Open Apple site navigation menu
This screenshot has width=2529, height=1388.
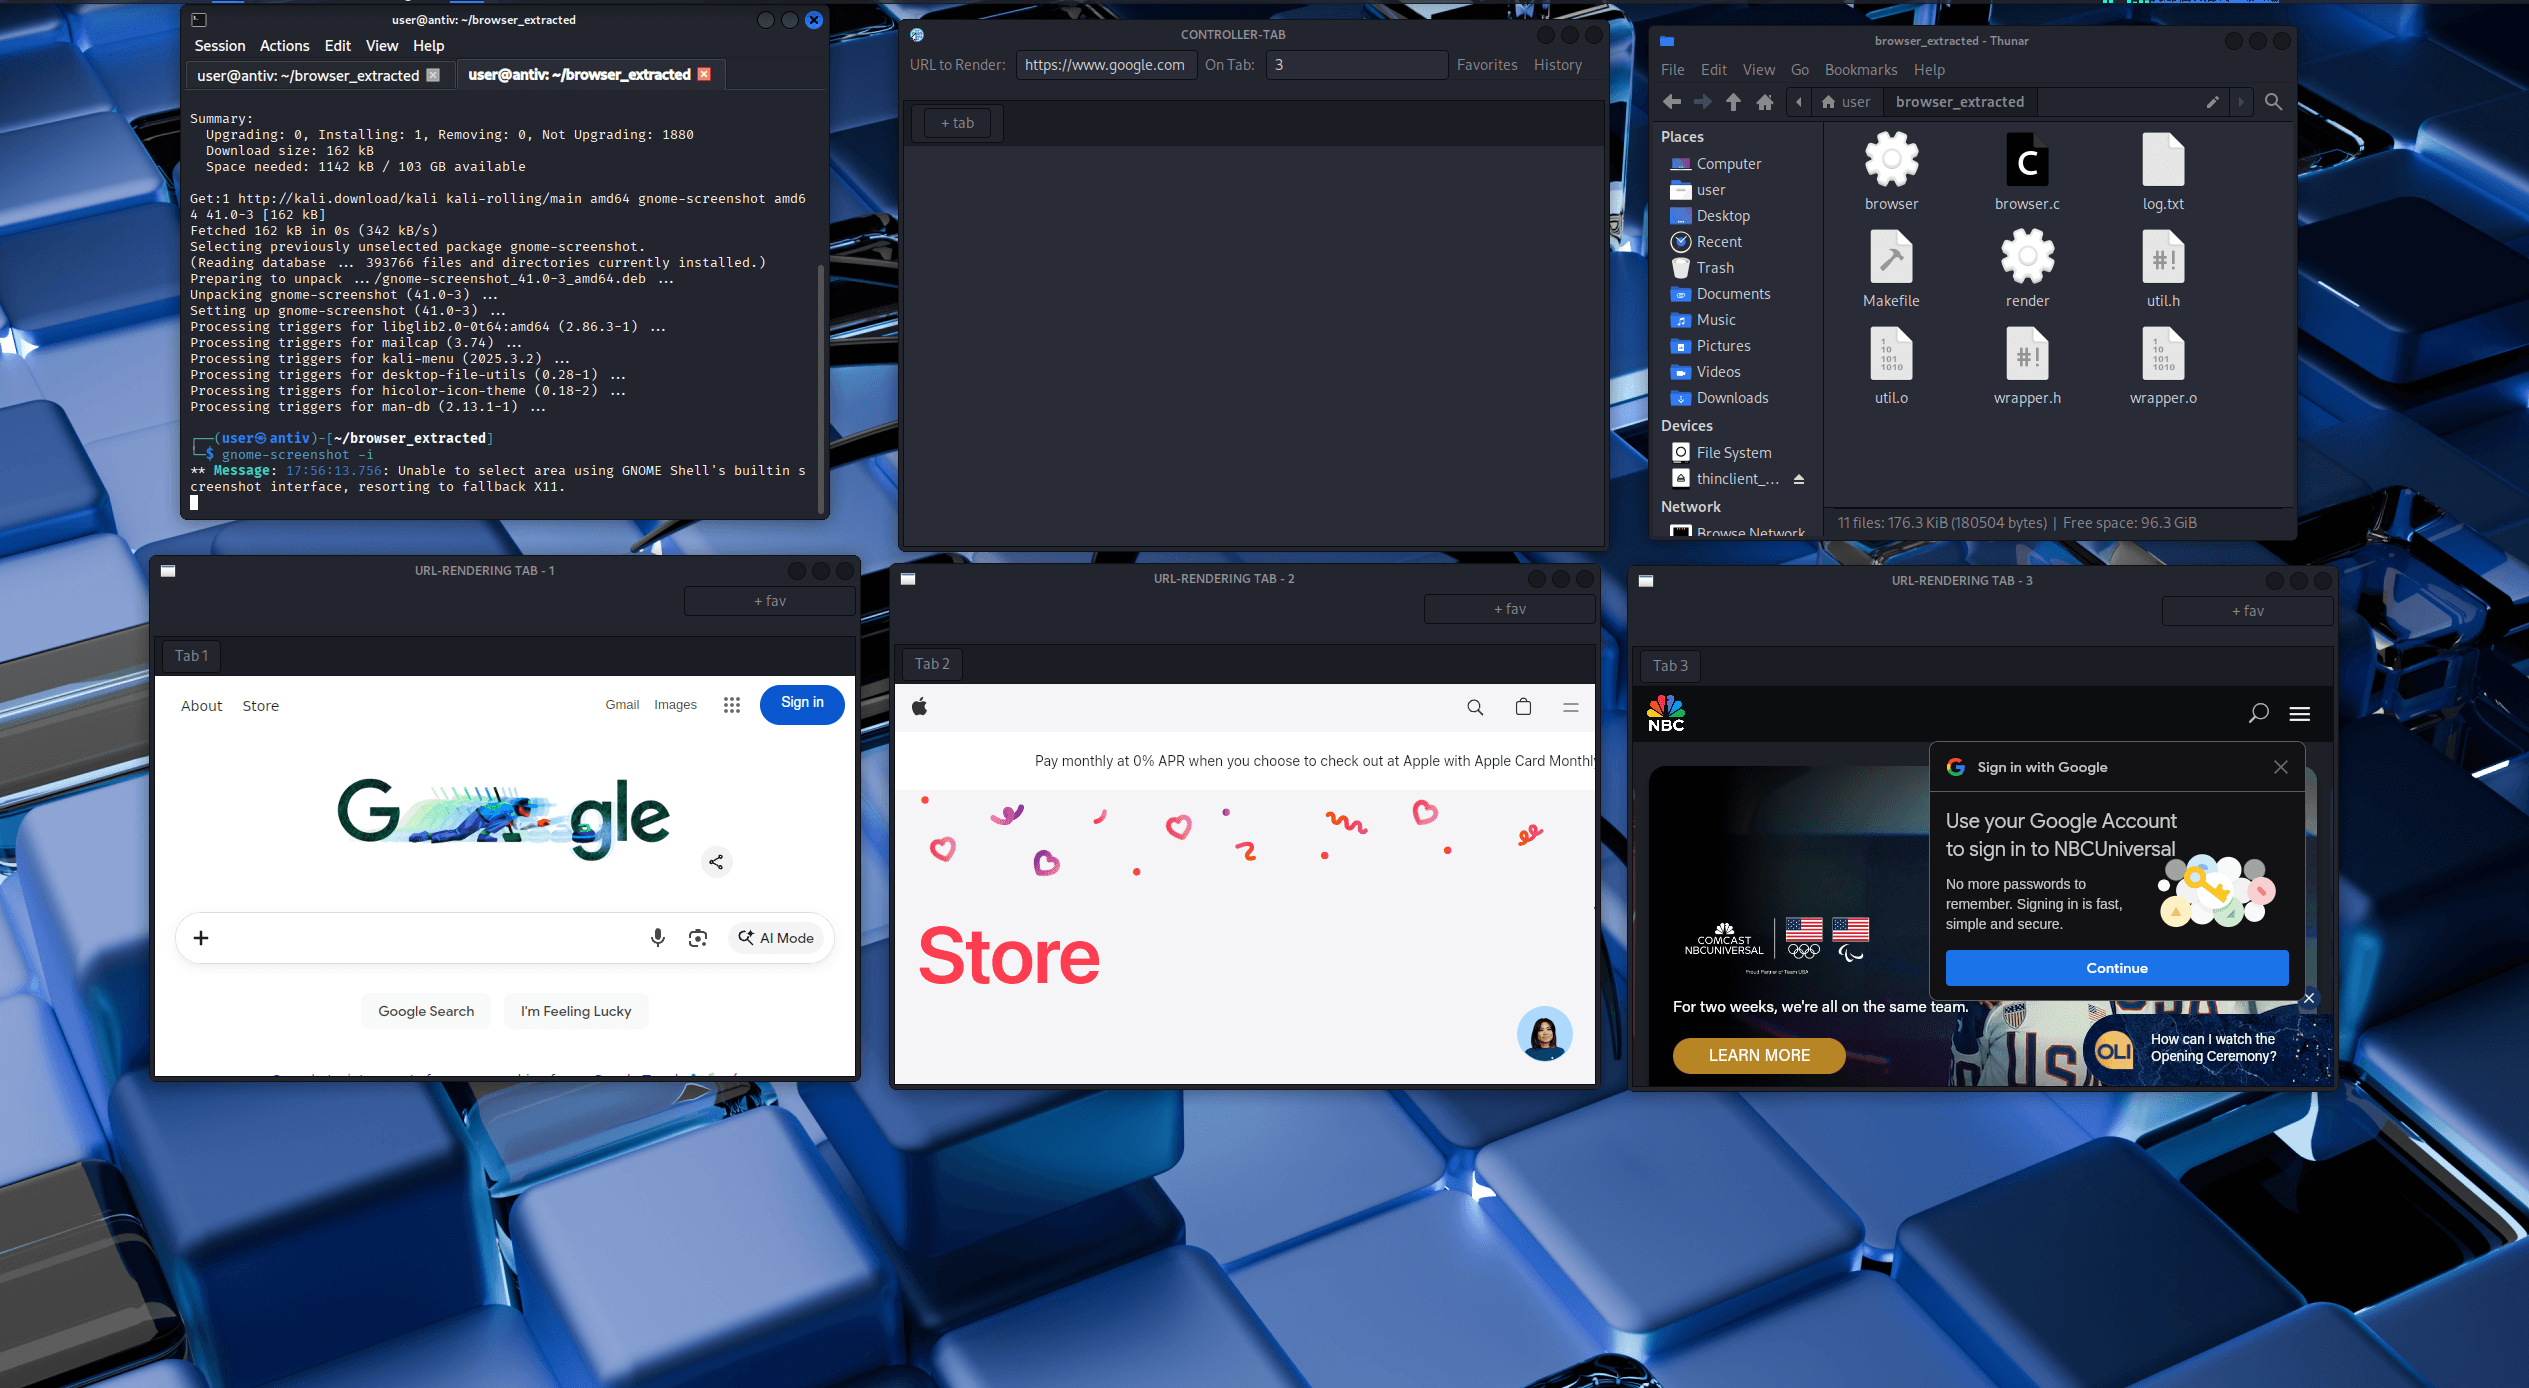tap(1570, 707)
